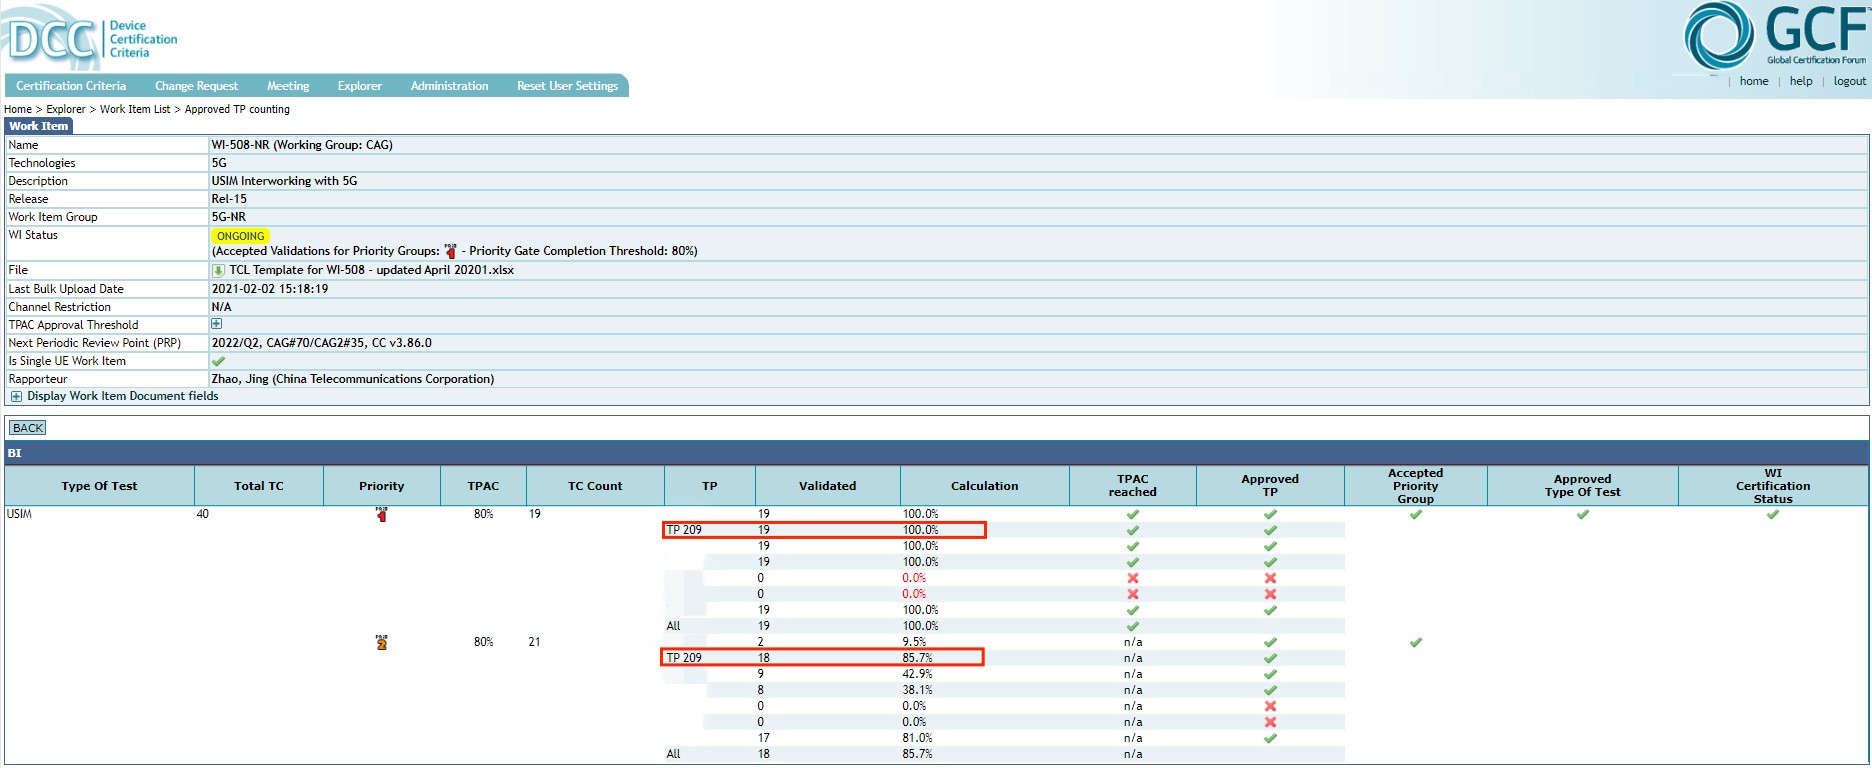Open the Change Request menu

coord(196,86)
